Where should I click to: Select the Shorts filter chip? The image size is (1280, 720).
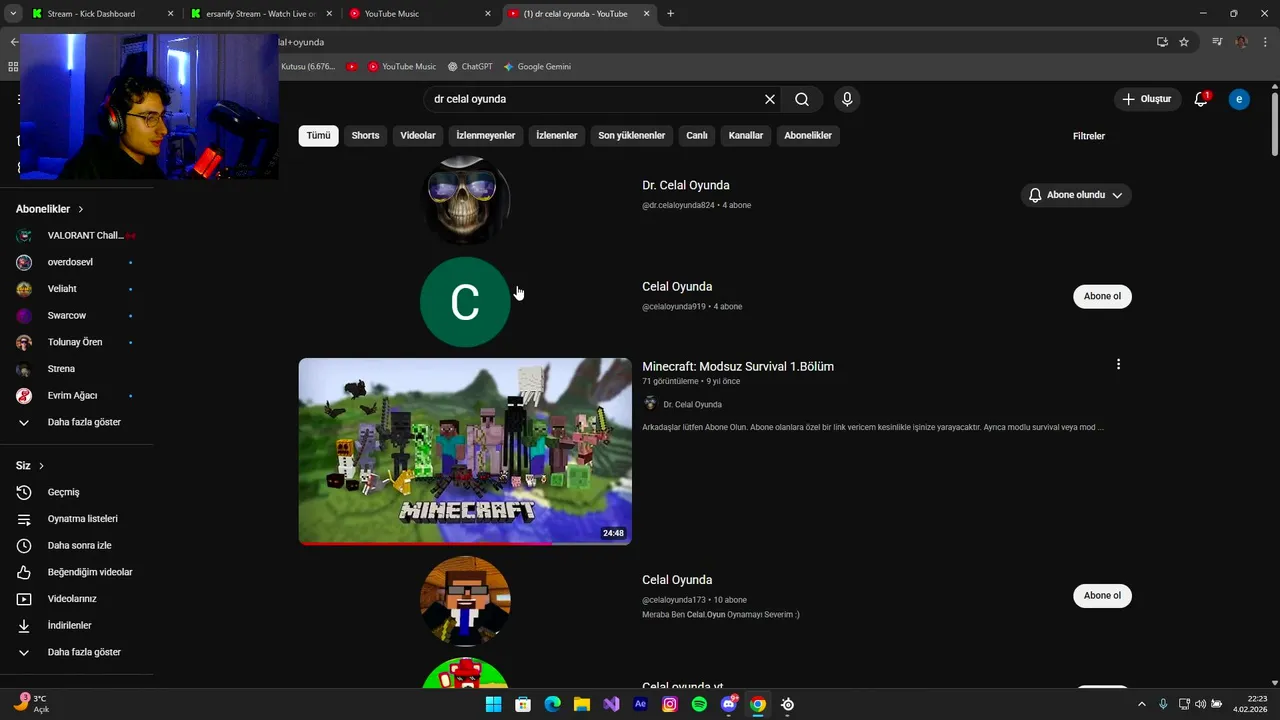pyautogui.click(x=365, y=136)
